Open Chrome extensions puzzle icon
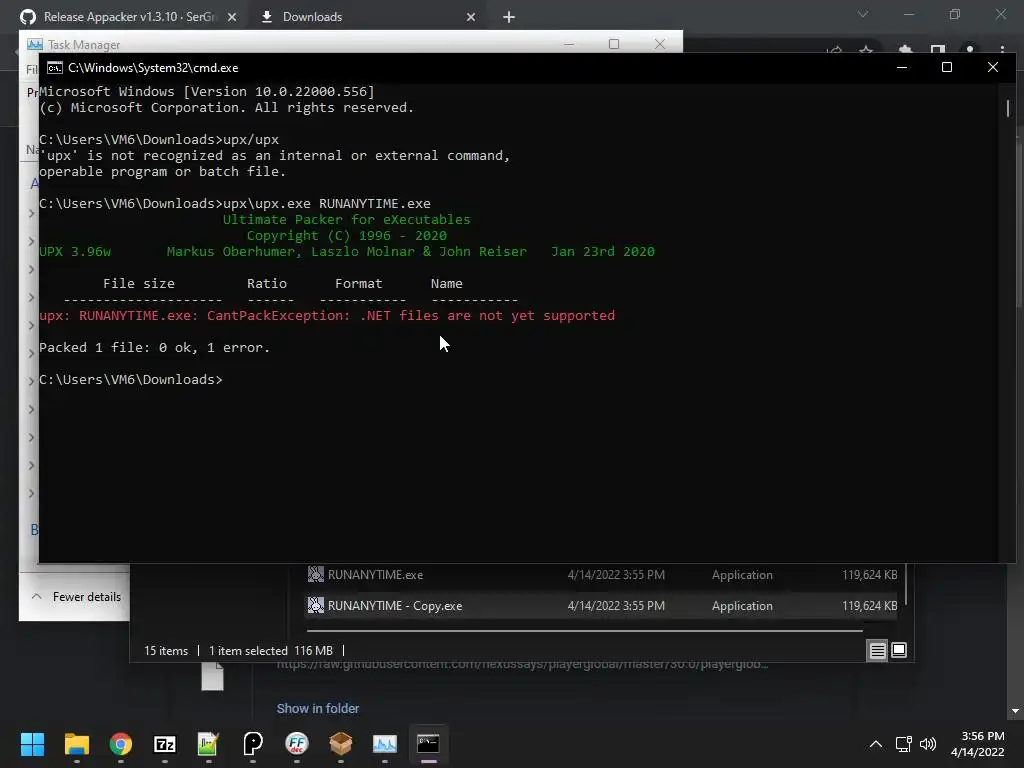Image resolution: width=1024 pixels, height=768 pixels. pos(905,50)
